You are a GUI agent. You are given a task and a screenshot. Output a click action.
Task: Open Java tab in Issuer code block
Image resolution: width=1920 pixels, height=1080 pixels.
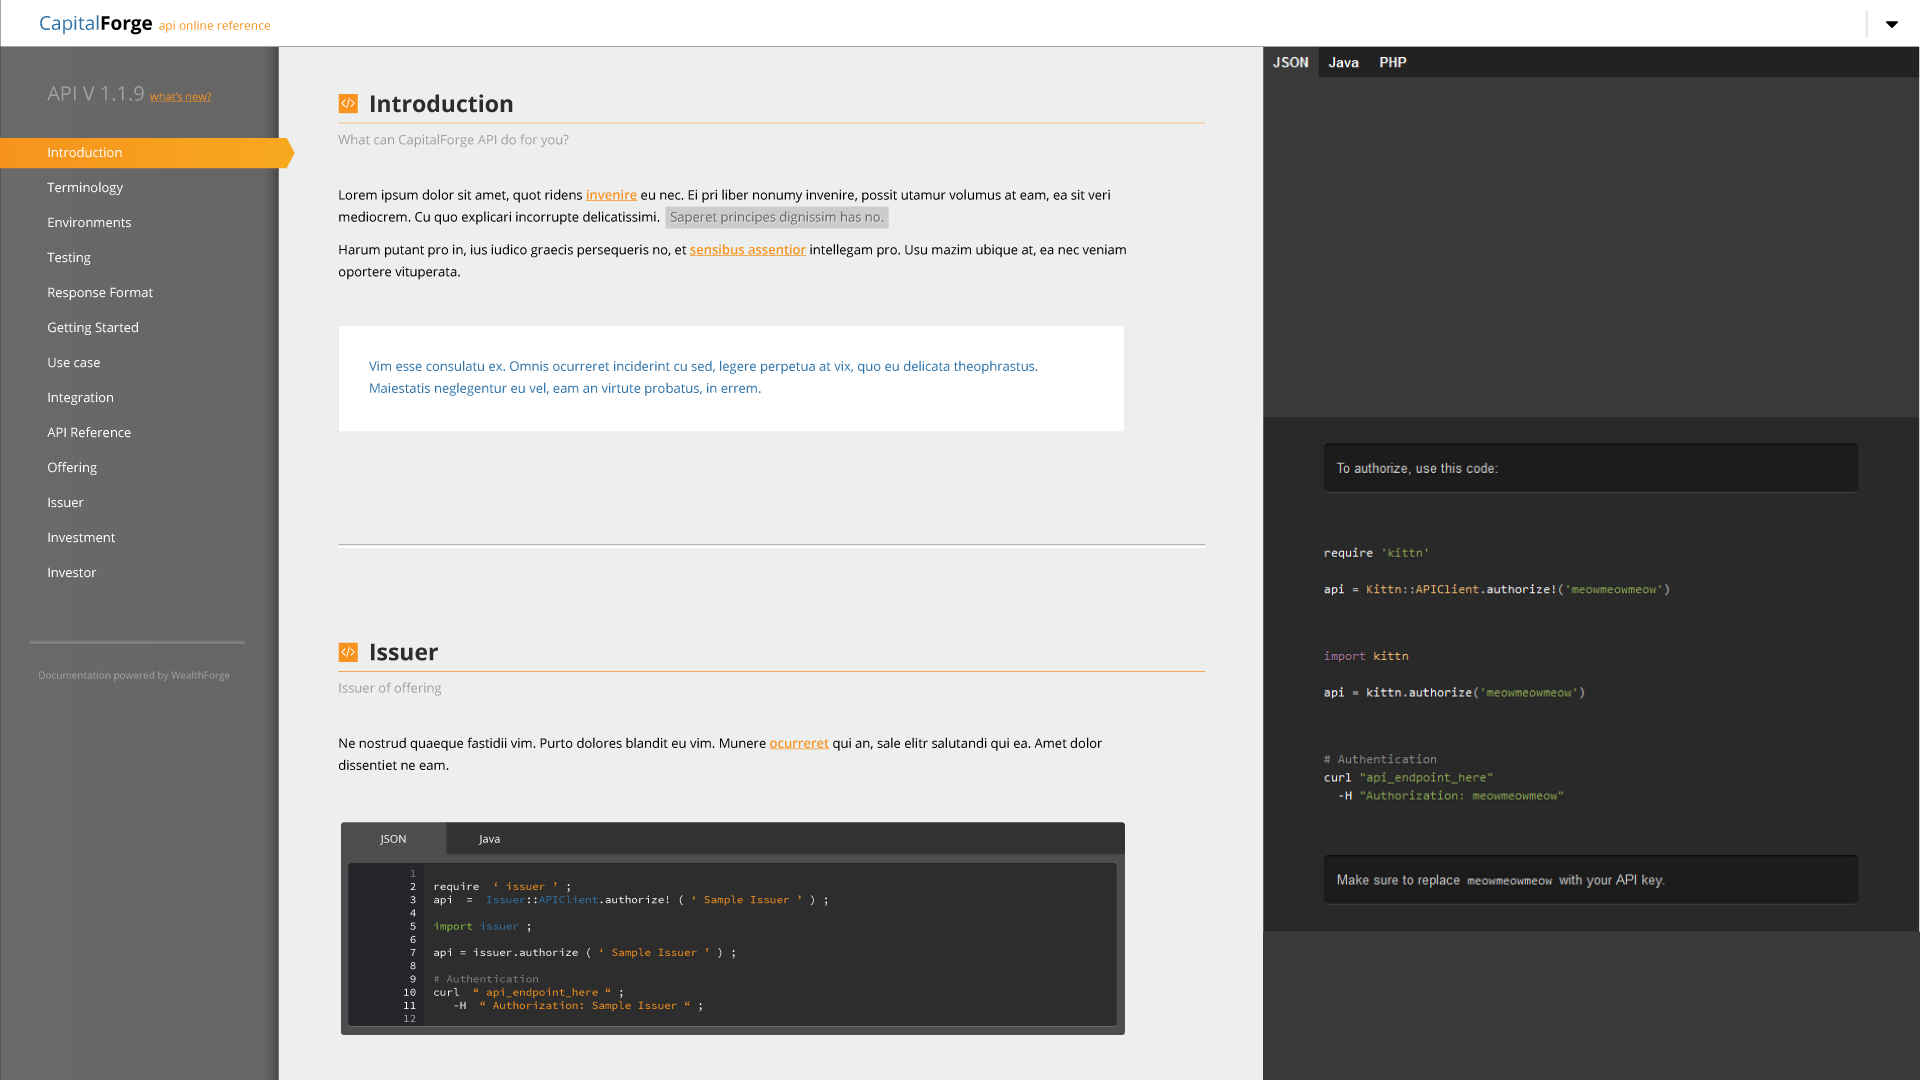tap(489, 839)
